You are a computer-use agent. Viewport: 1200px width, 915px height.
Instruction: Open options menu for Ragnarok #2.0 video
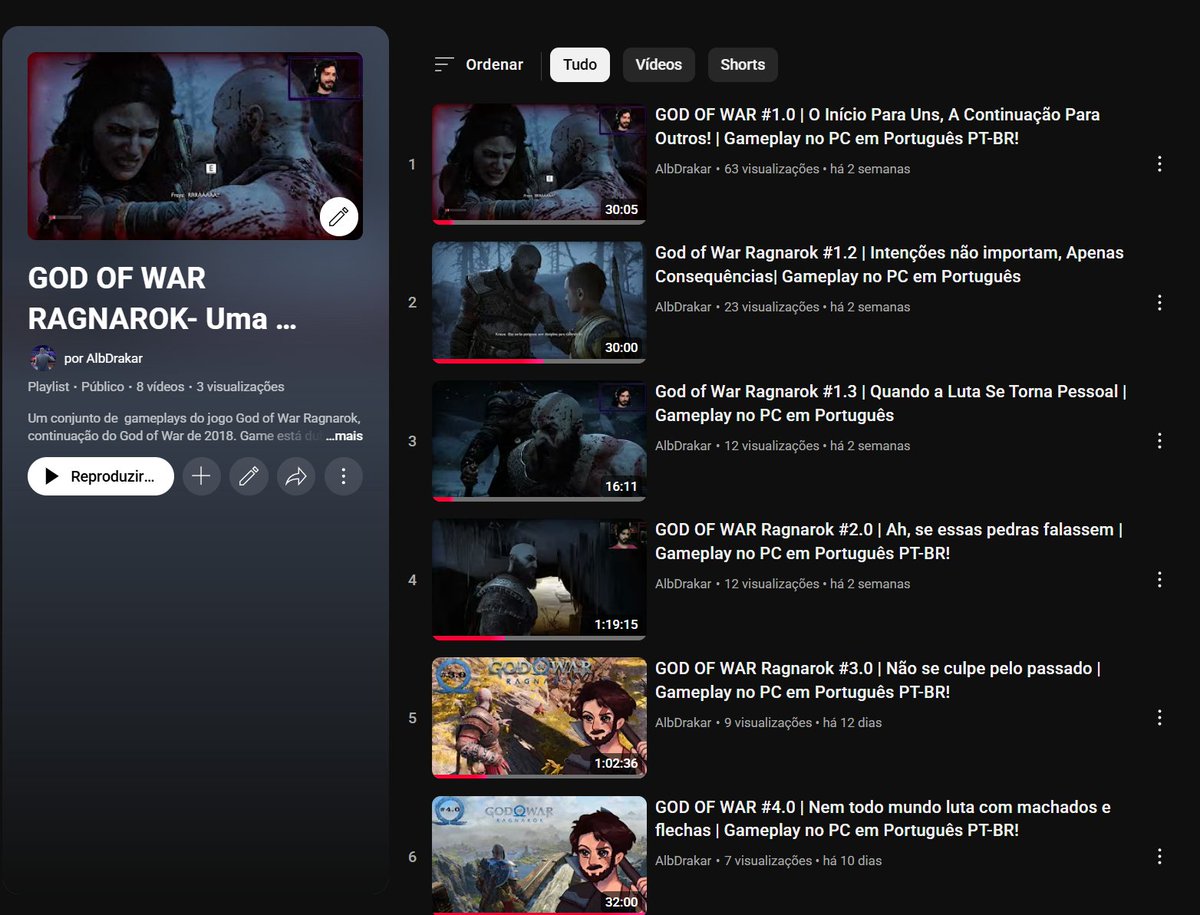click(1159, 579)
